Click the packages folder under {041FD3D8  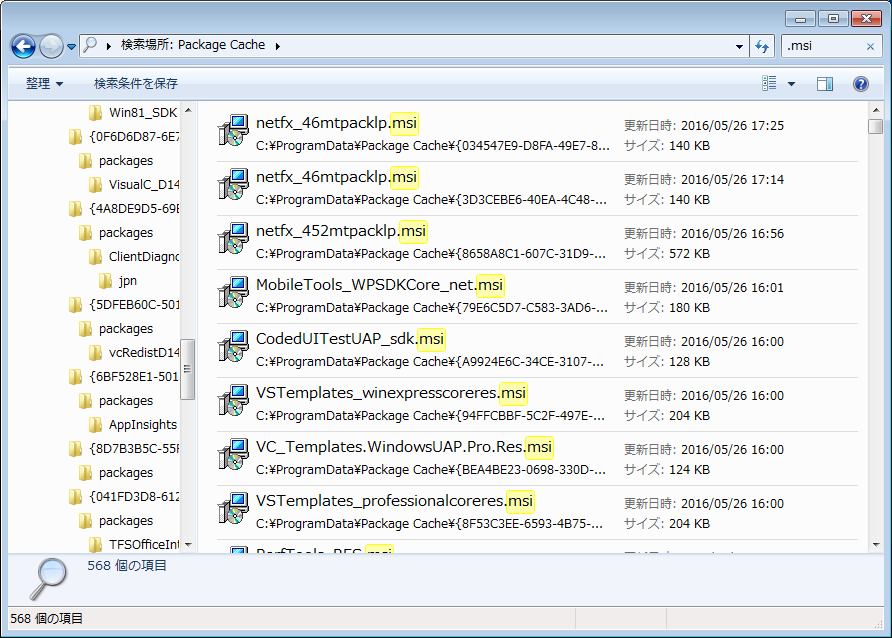(x=116, y=520)
